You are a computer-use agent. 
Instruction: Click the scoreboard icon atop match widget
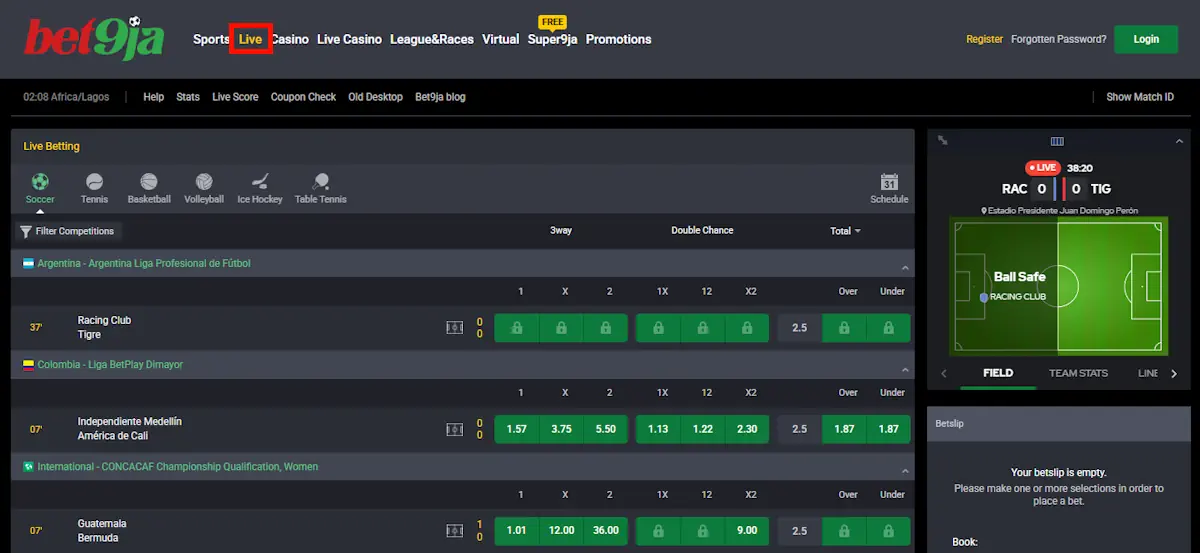tap(1057, 141)
